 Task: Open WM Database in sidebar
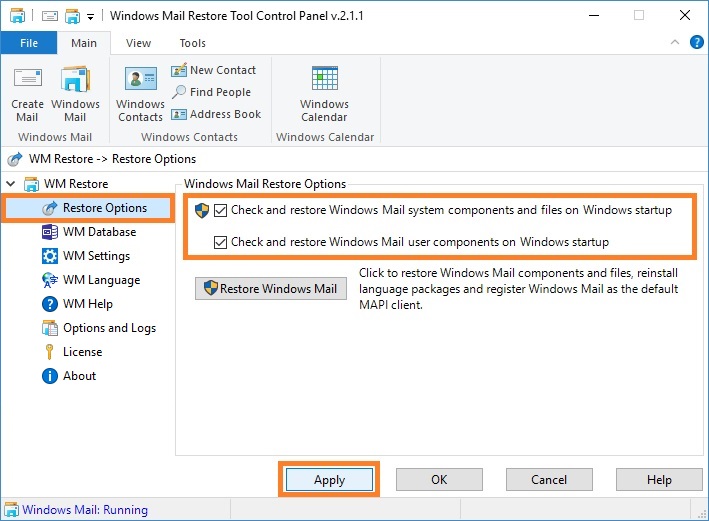(99, 232)
